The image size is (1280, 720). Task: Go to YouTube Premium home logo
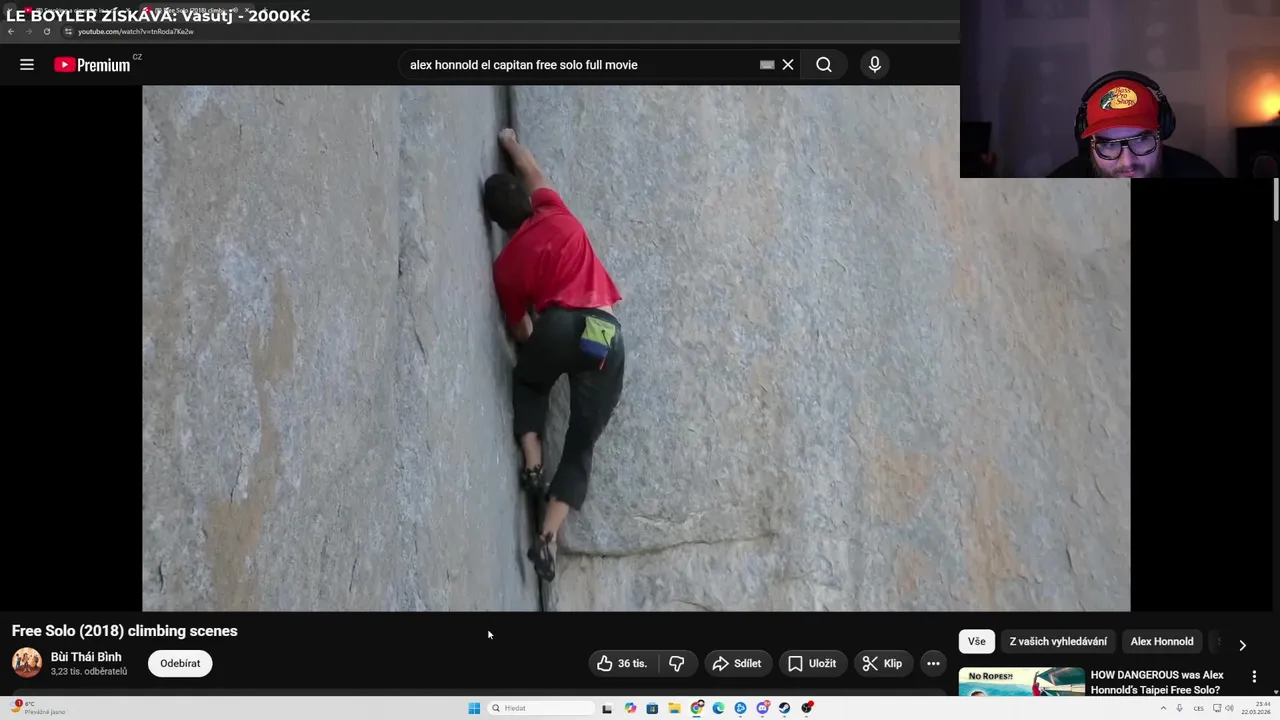pos(92,65)
